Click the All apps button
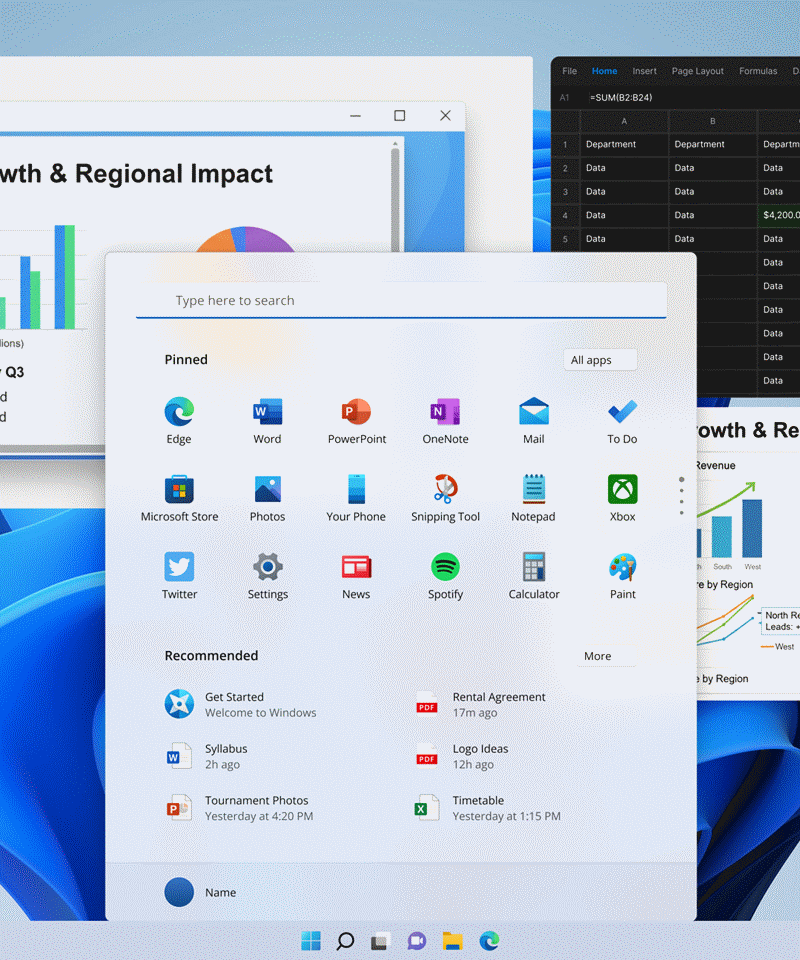Viewport: 800px width, 960px height. (x=600, y=360)
